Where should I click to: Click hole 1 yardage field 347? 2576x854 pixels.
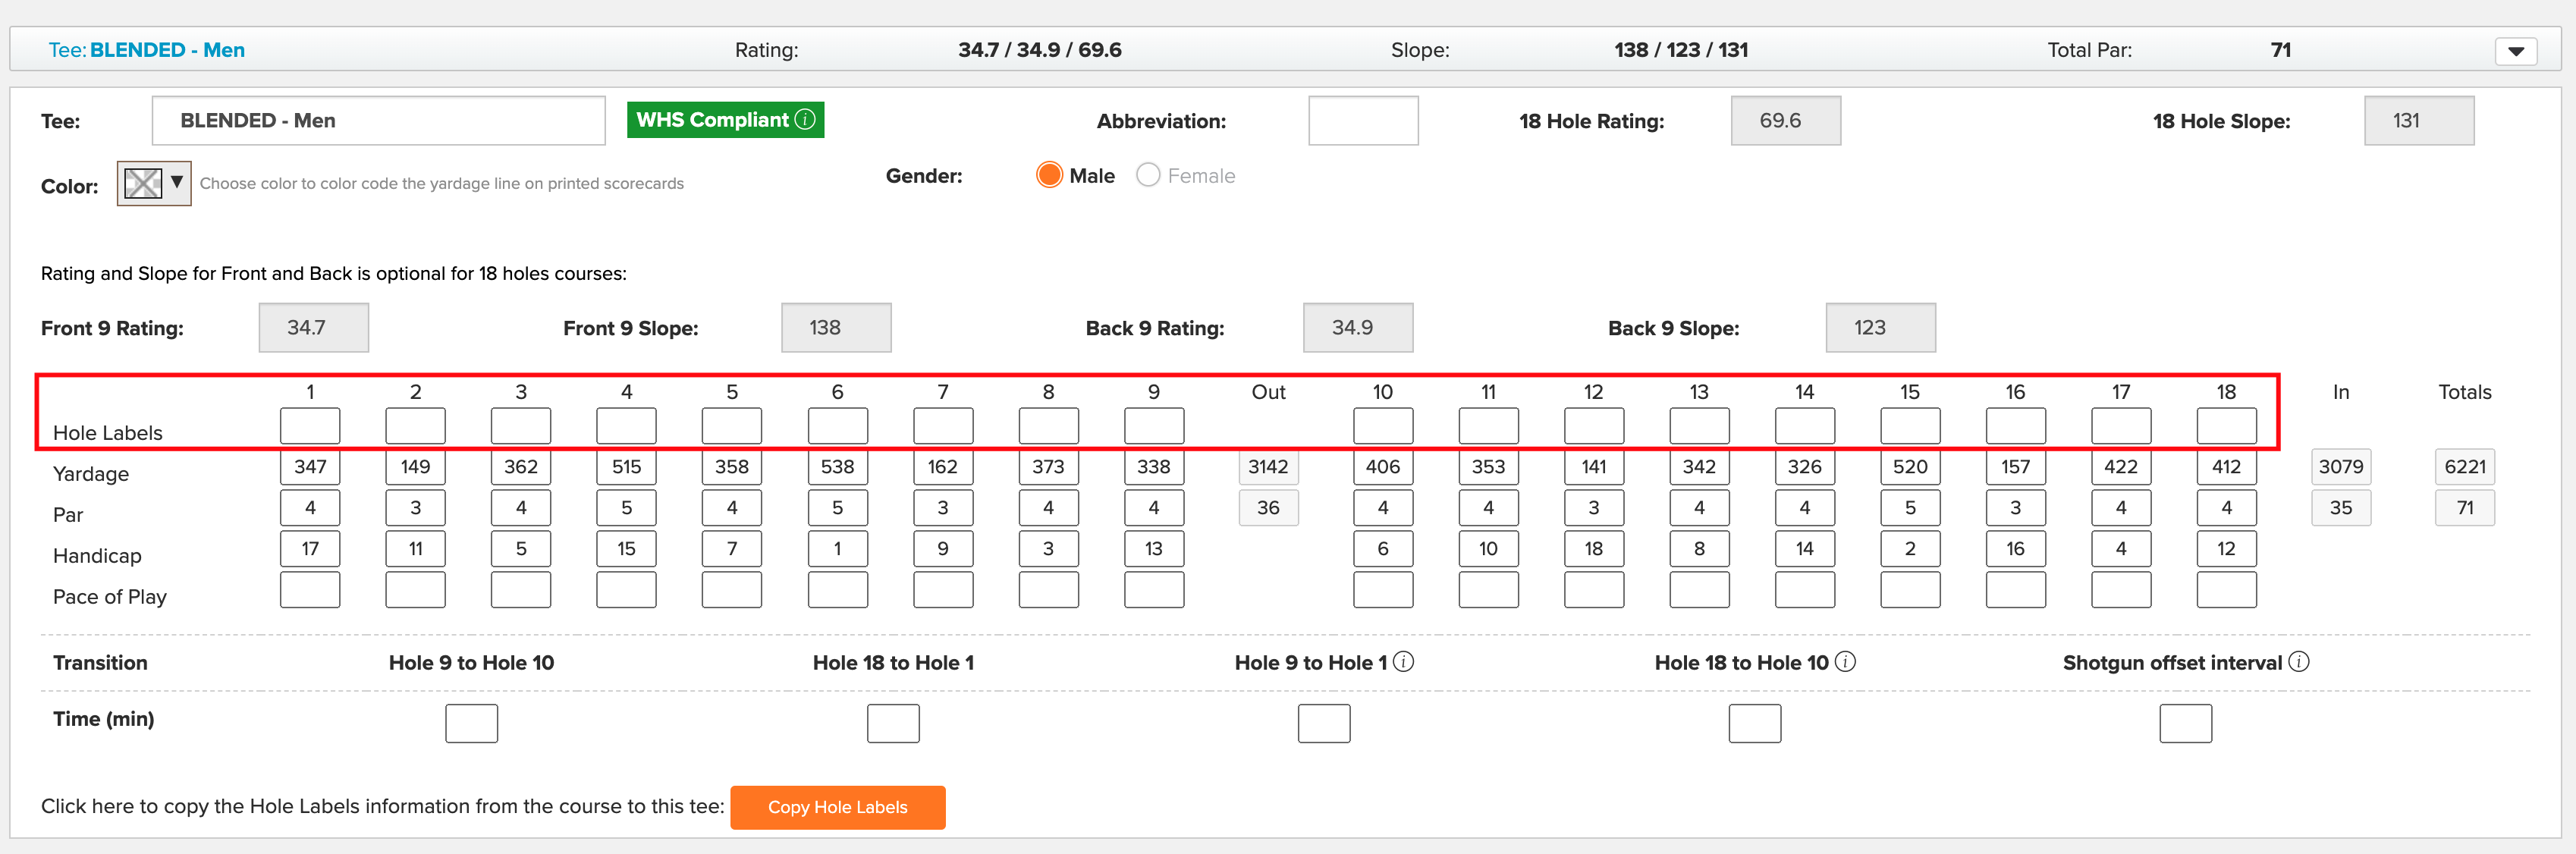click(x=310, y=467)
